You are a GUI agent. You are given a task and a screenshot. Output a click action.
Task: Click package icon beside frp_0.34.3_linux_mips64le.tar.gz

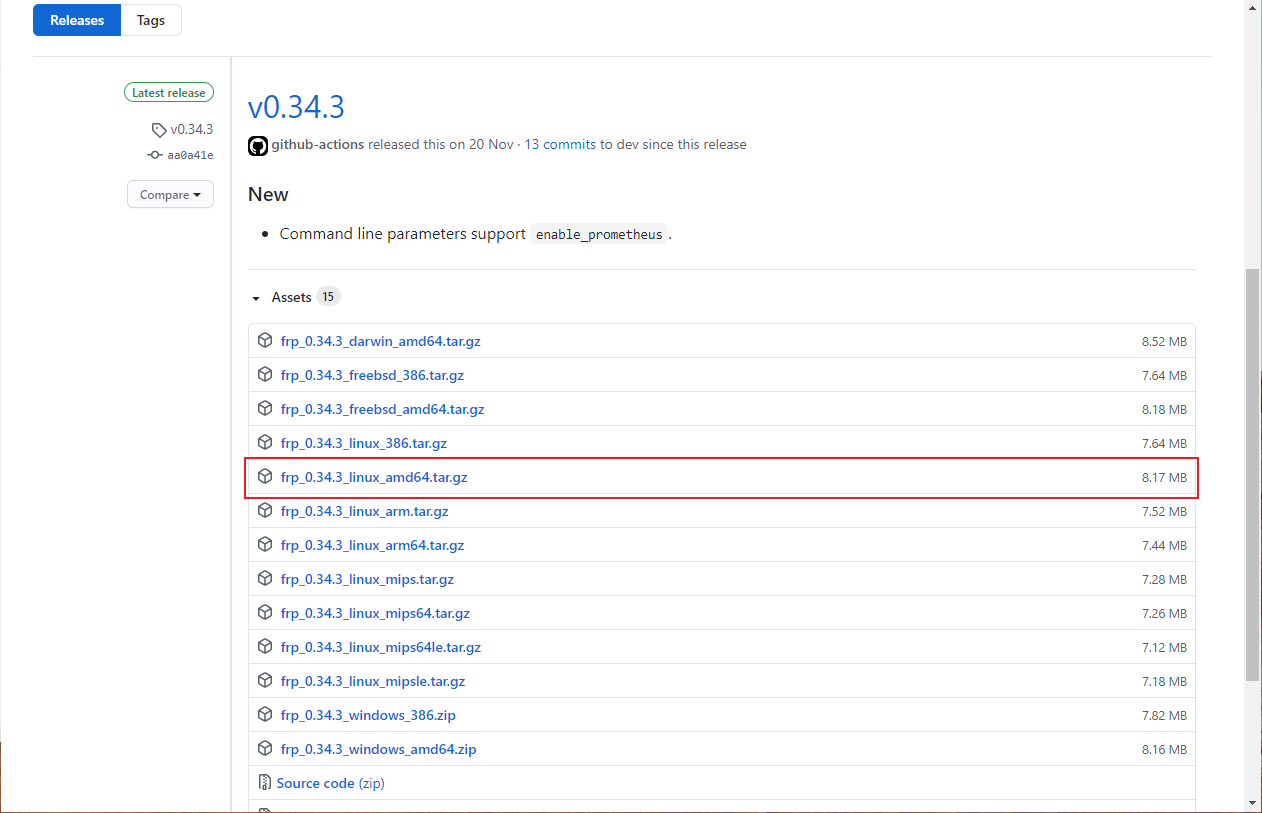pyautogui.click(x=265, y=646)
